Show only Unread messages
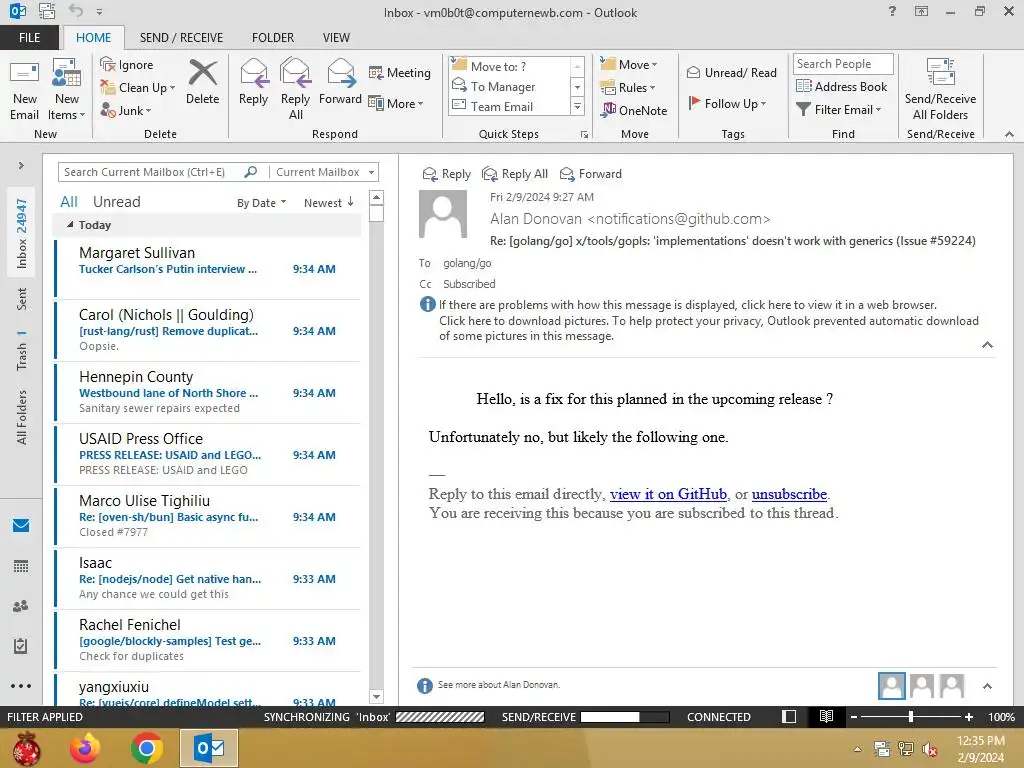Viewport: 1024px width, 768px height. tap(116, 202)
